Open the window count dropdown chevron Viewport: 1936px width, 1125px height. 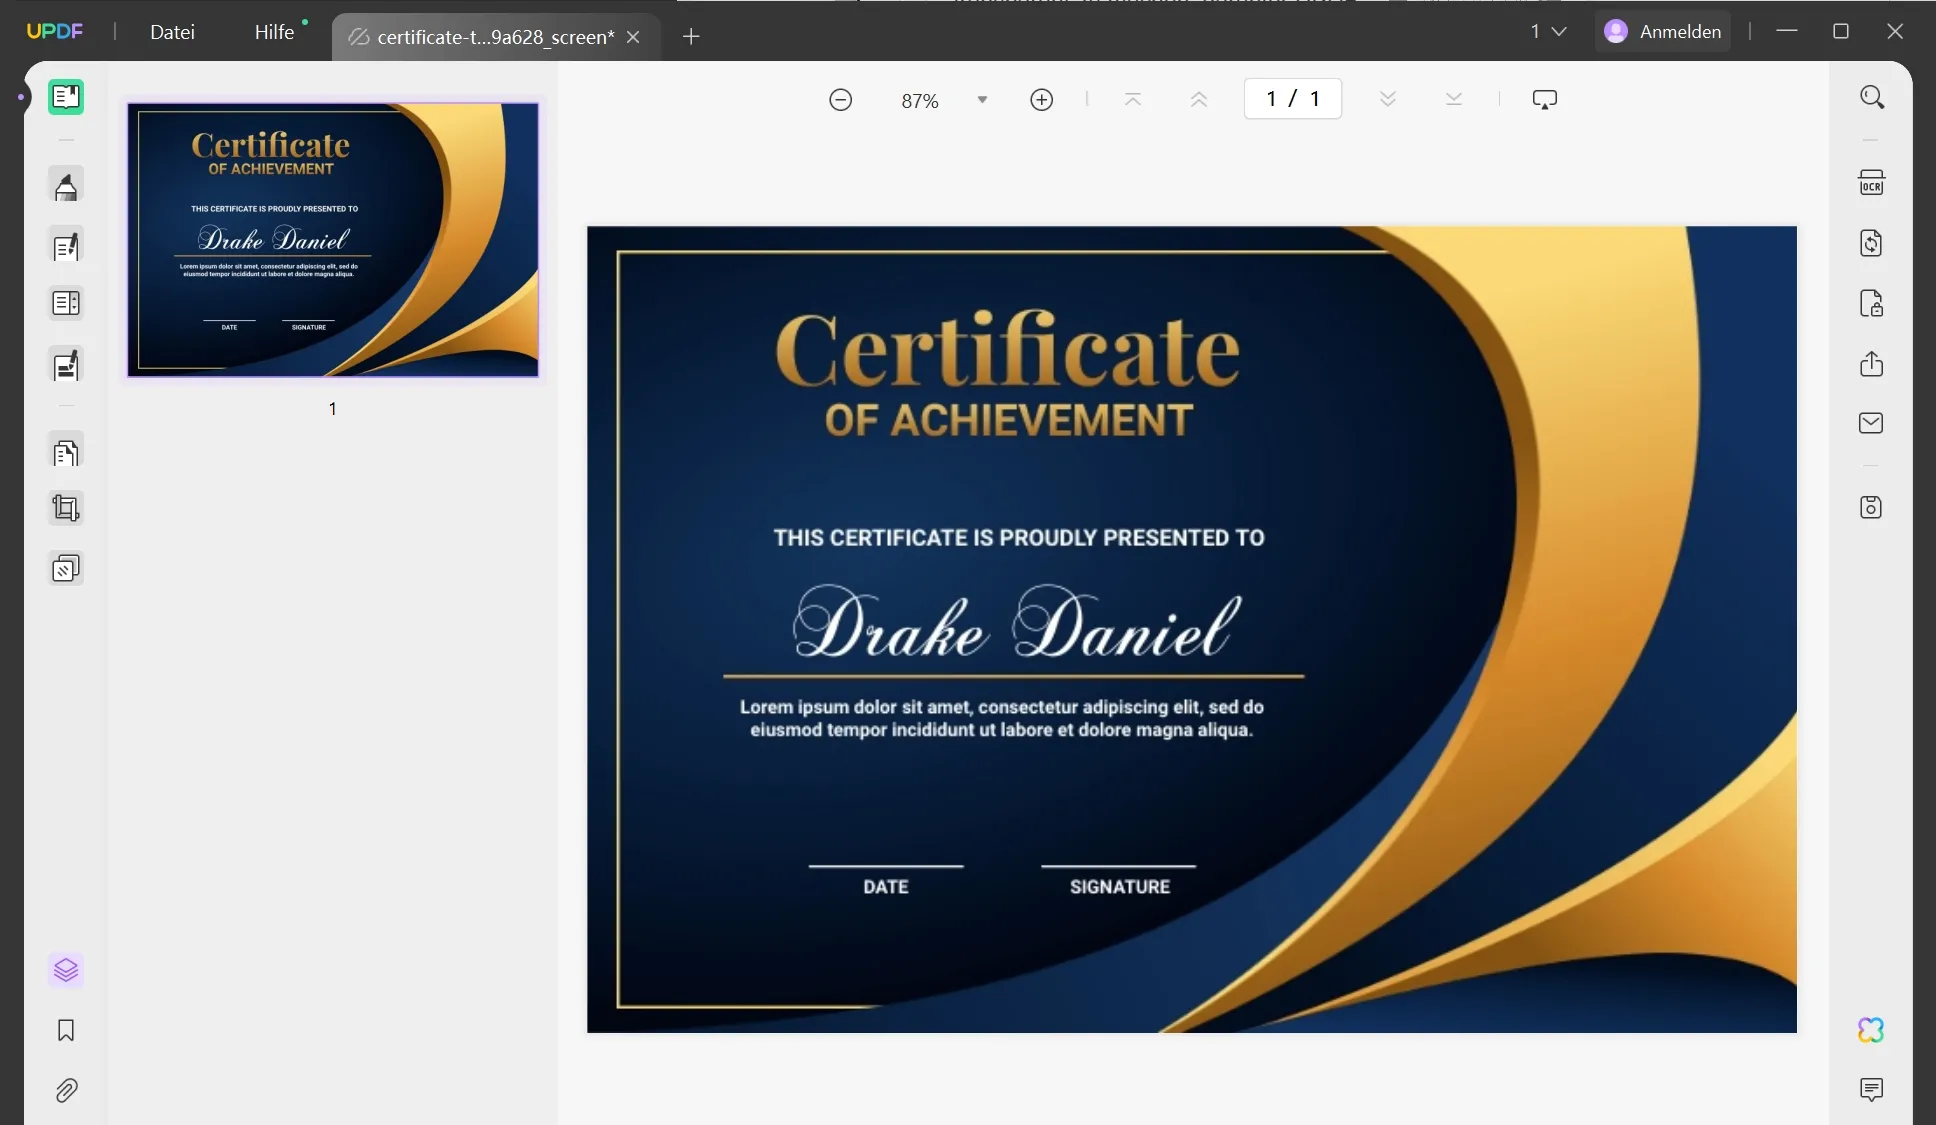coord(1558,32)
